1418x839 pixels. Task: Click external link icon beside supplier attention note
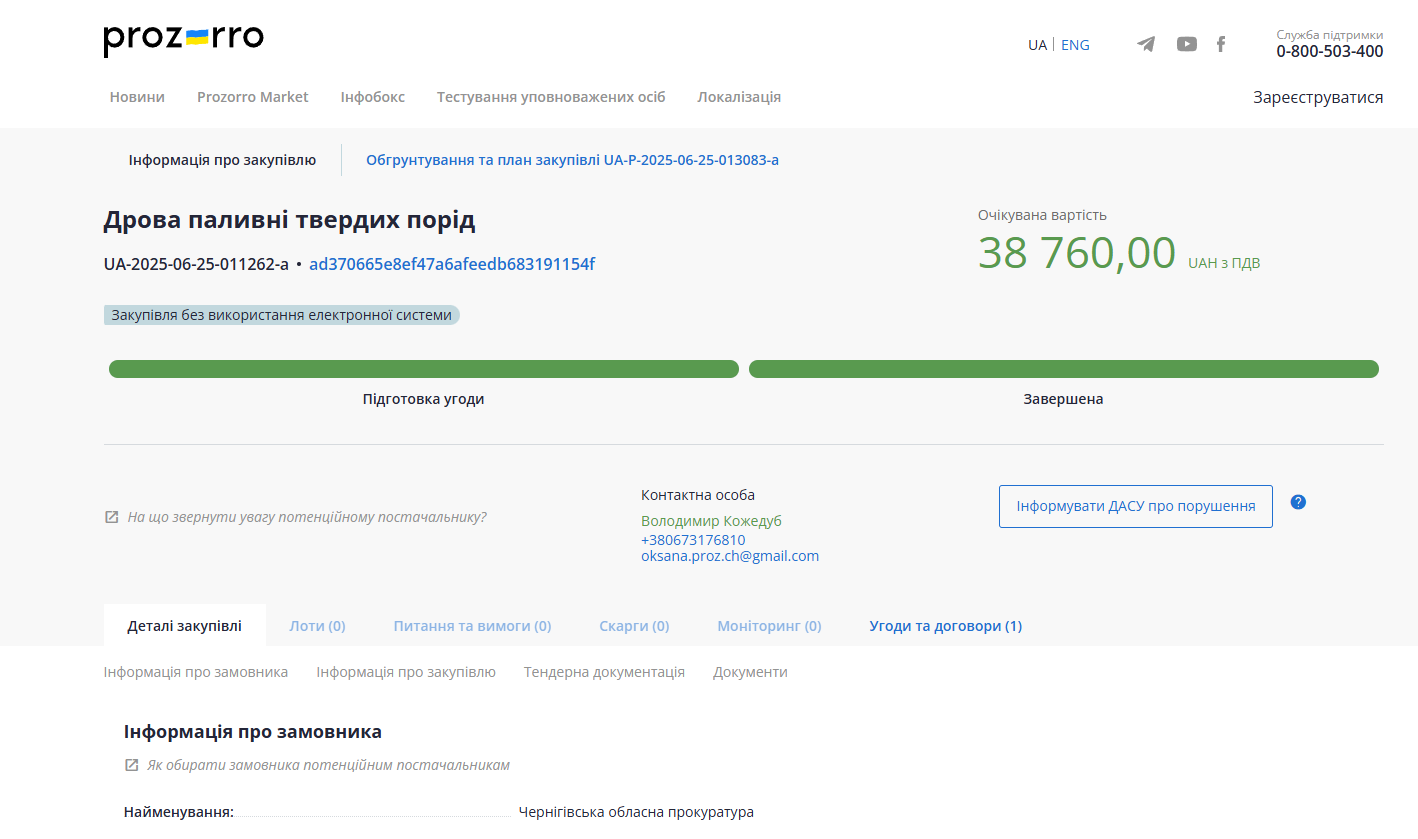[x=112, y=518]
